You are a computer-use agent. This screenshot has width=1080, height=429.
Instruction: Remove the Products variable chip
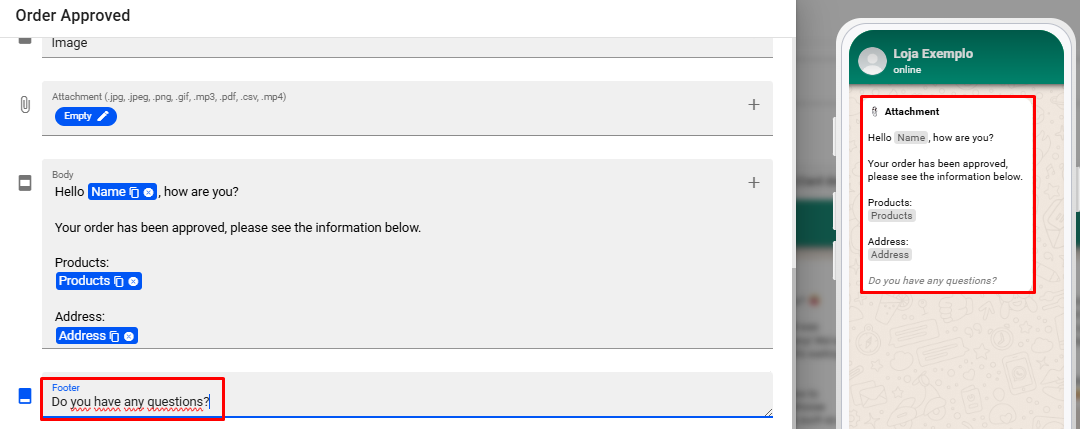pos(133,282)
